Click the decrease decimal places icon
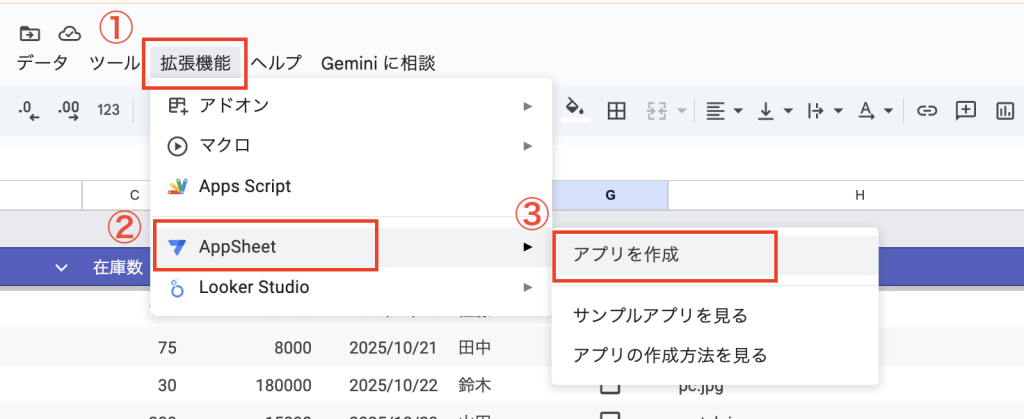 point(30,110)
